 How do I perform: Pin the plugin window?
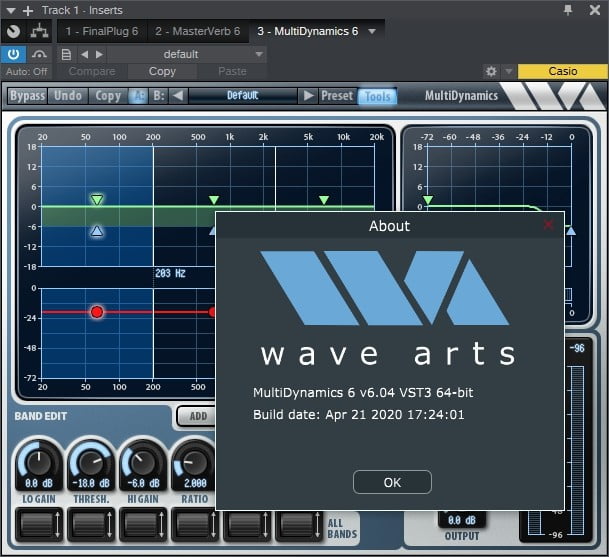pyautogui.click(x=568, y=10)
